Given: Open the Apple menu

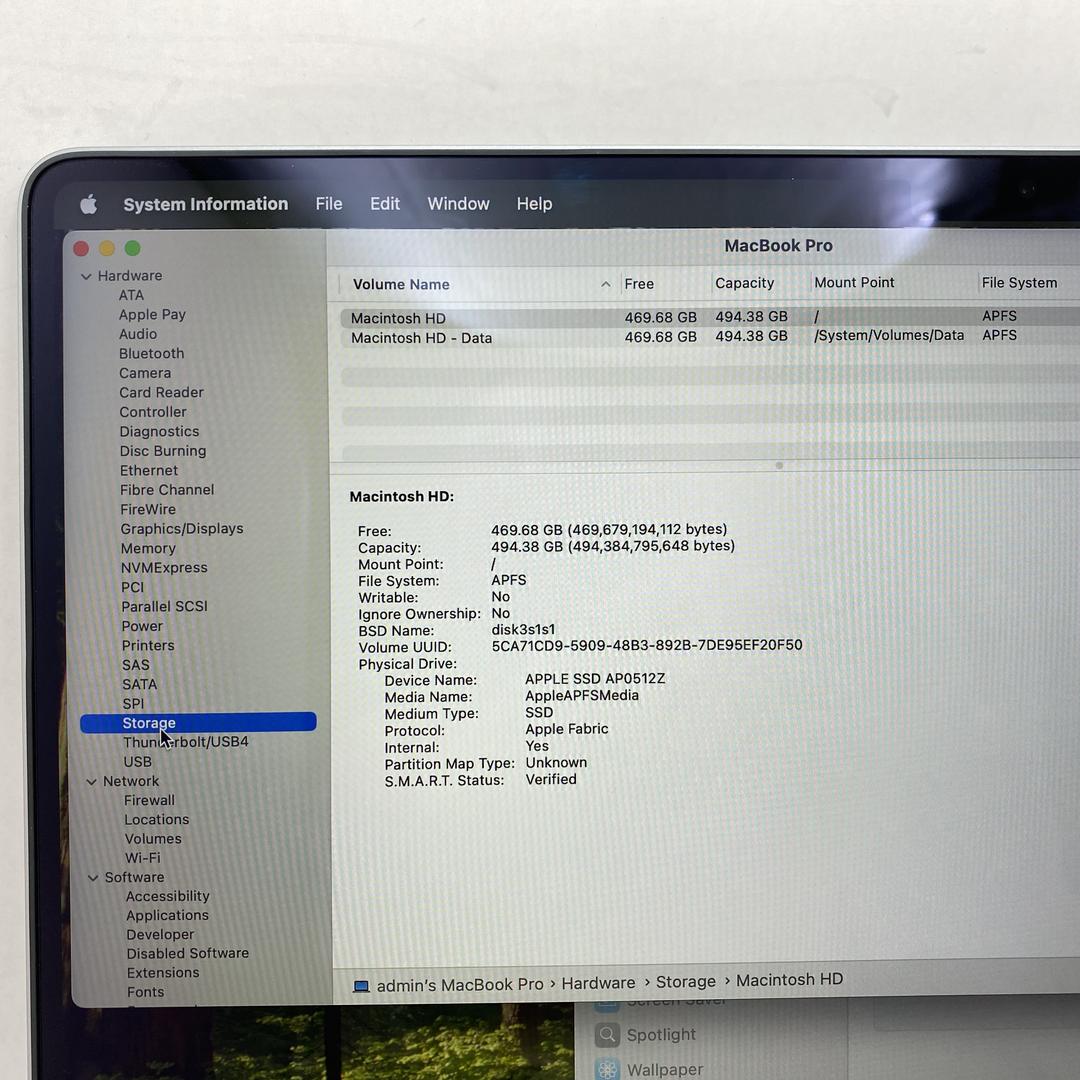Looking at the screenshot, I should [88, 204].
